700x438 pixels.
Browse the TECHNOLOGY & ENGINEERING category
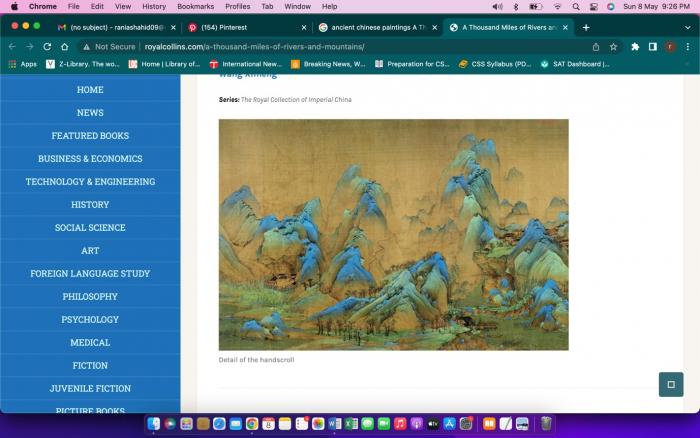coord(90,182)
